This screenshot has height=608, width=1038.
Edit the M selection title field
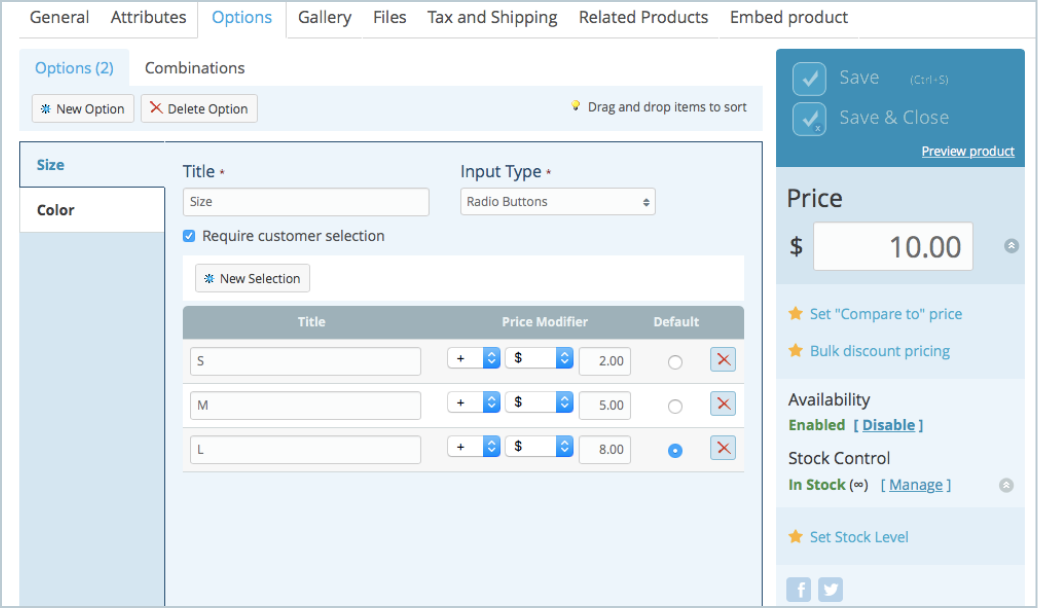click(x=305, y=405)
